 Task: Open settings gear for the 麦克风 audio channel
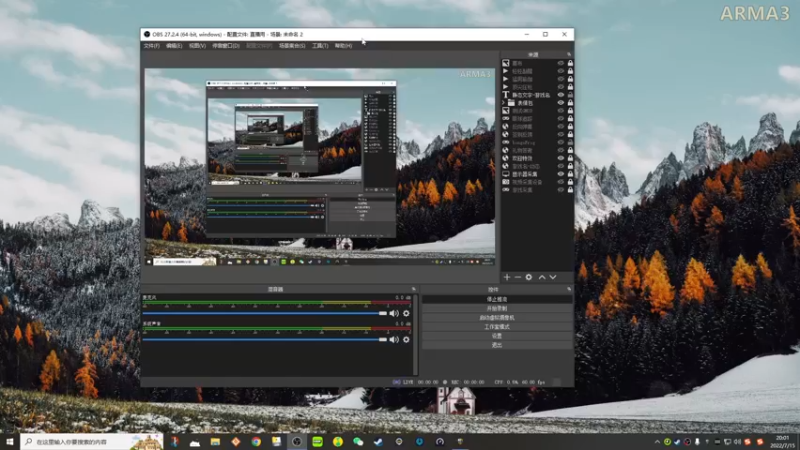(406, 313)
